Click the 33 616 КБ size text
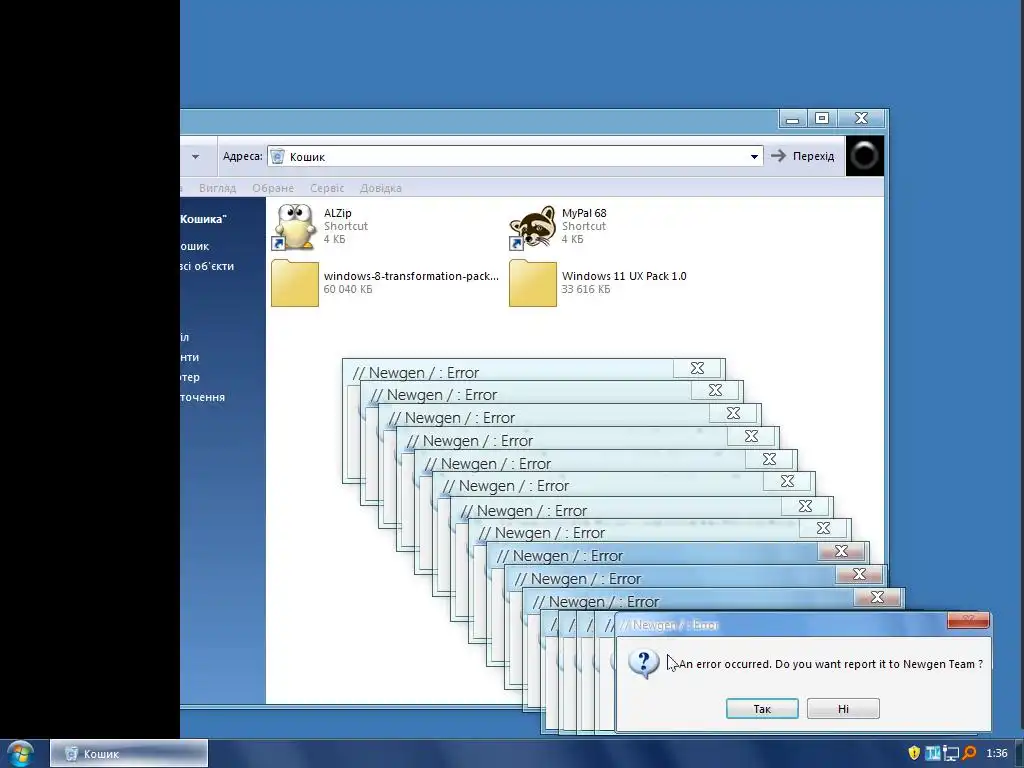Screen dimensions: 1024x768 point(586,289)
